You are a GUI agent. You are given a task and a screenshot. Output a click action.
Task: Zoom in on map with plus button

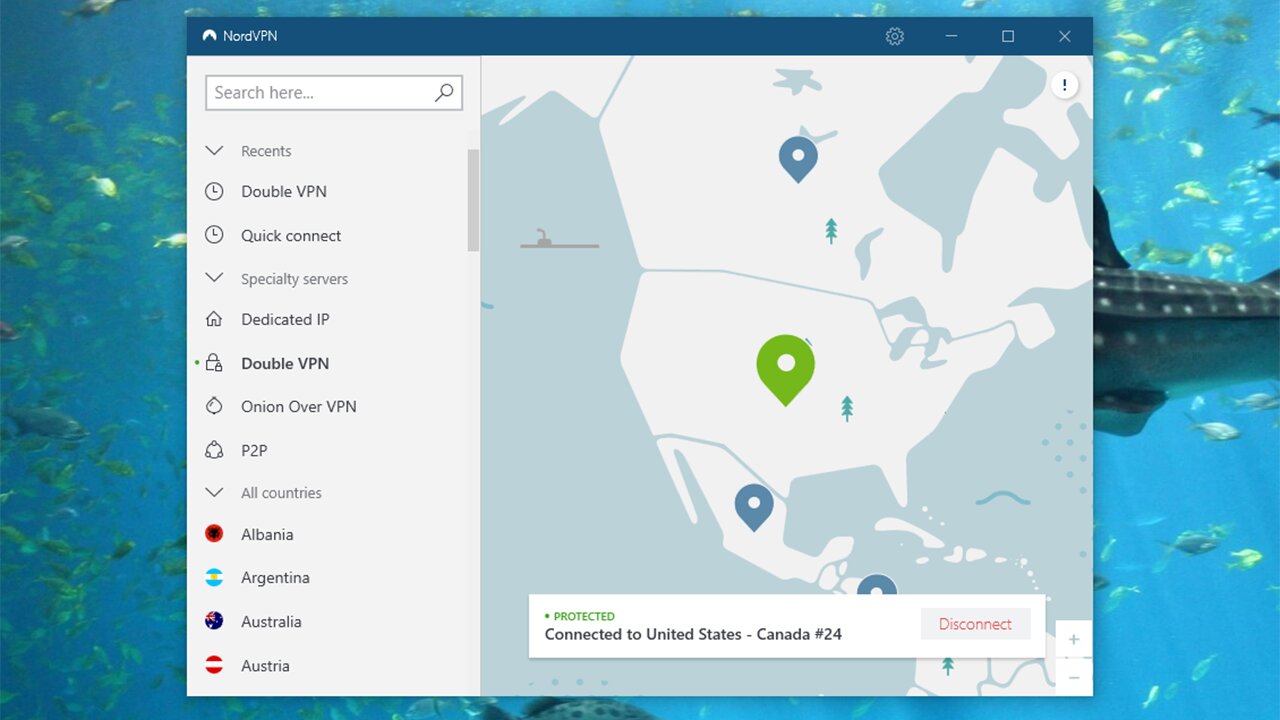(1074, 639)
